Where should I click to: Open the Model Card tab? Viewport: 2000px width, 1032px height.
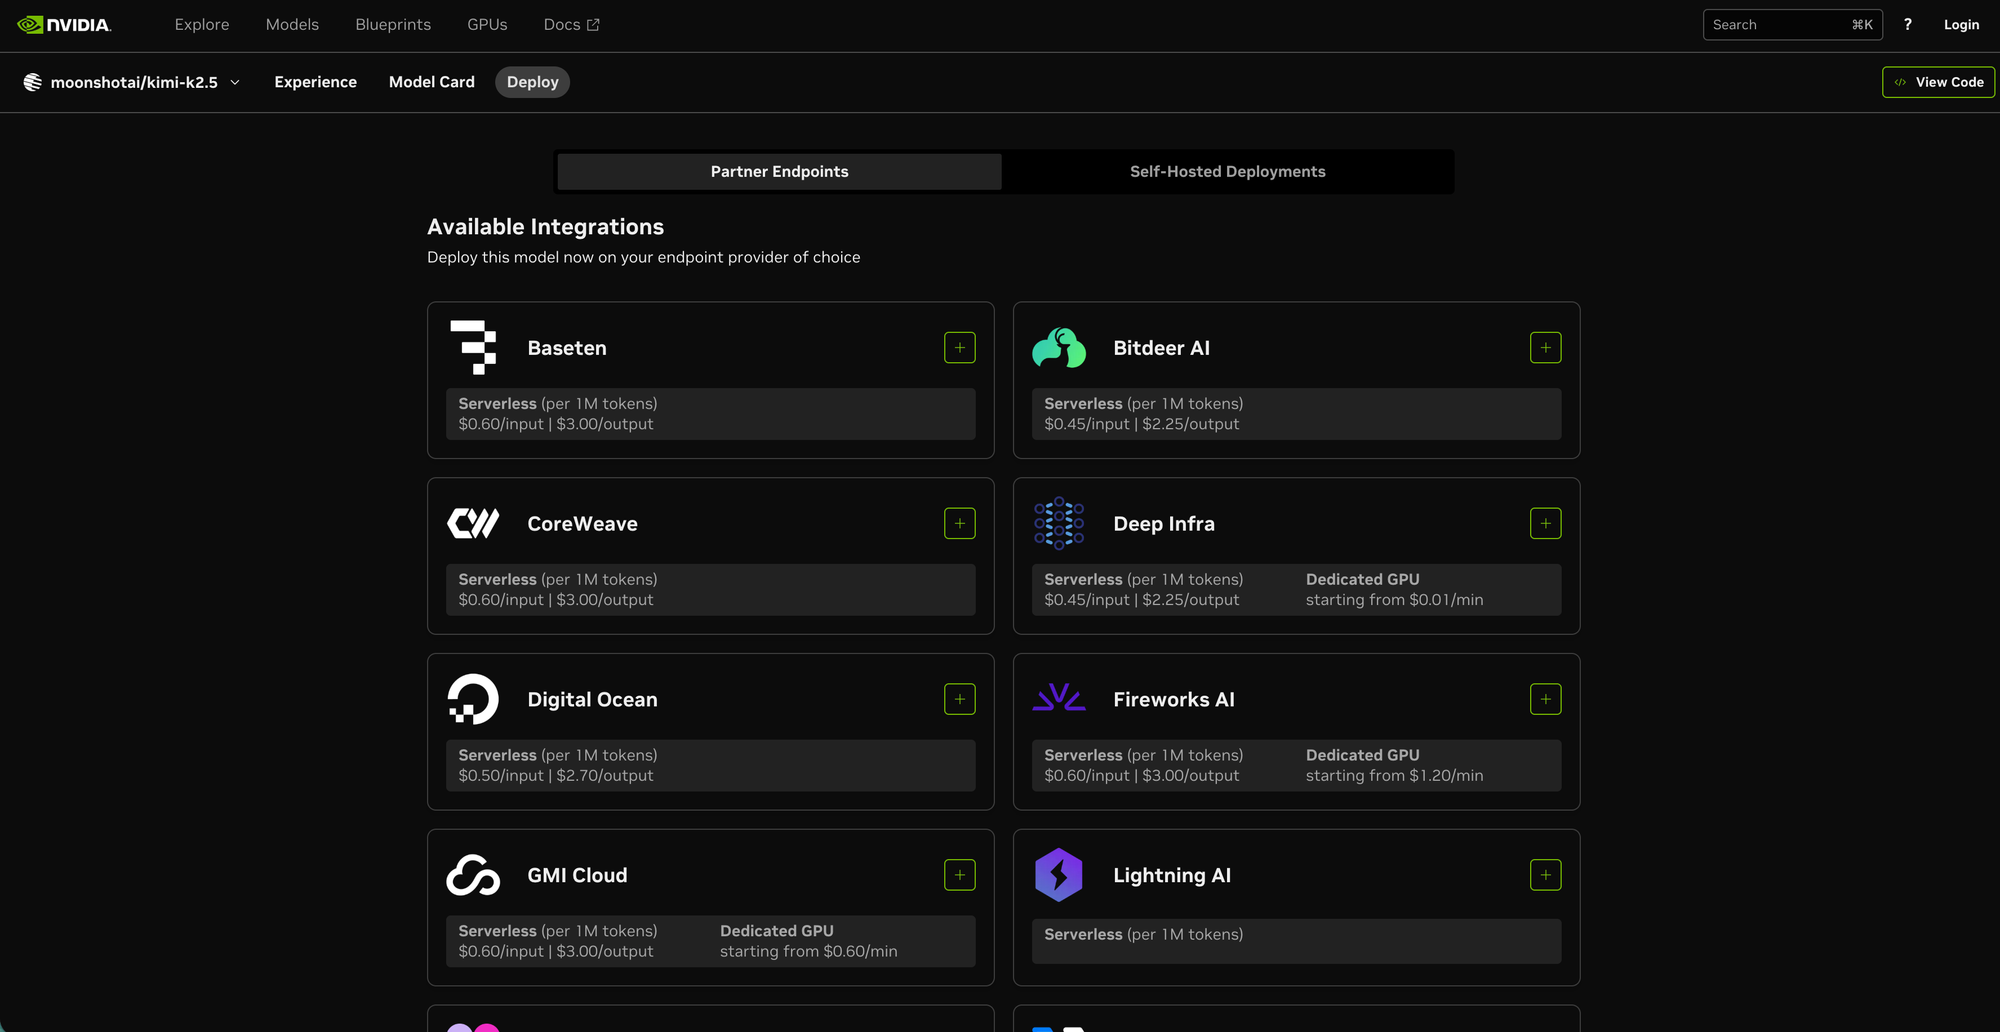pyautogui.click(x=431, y=82)
